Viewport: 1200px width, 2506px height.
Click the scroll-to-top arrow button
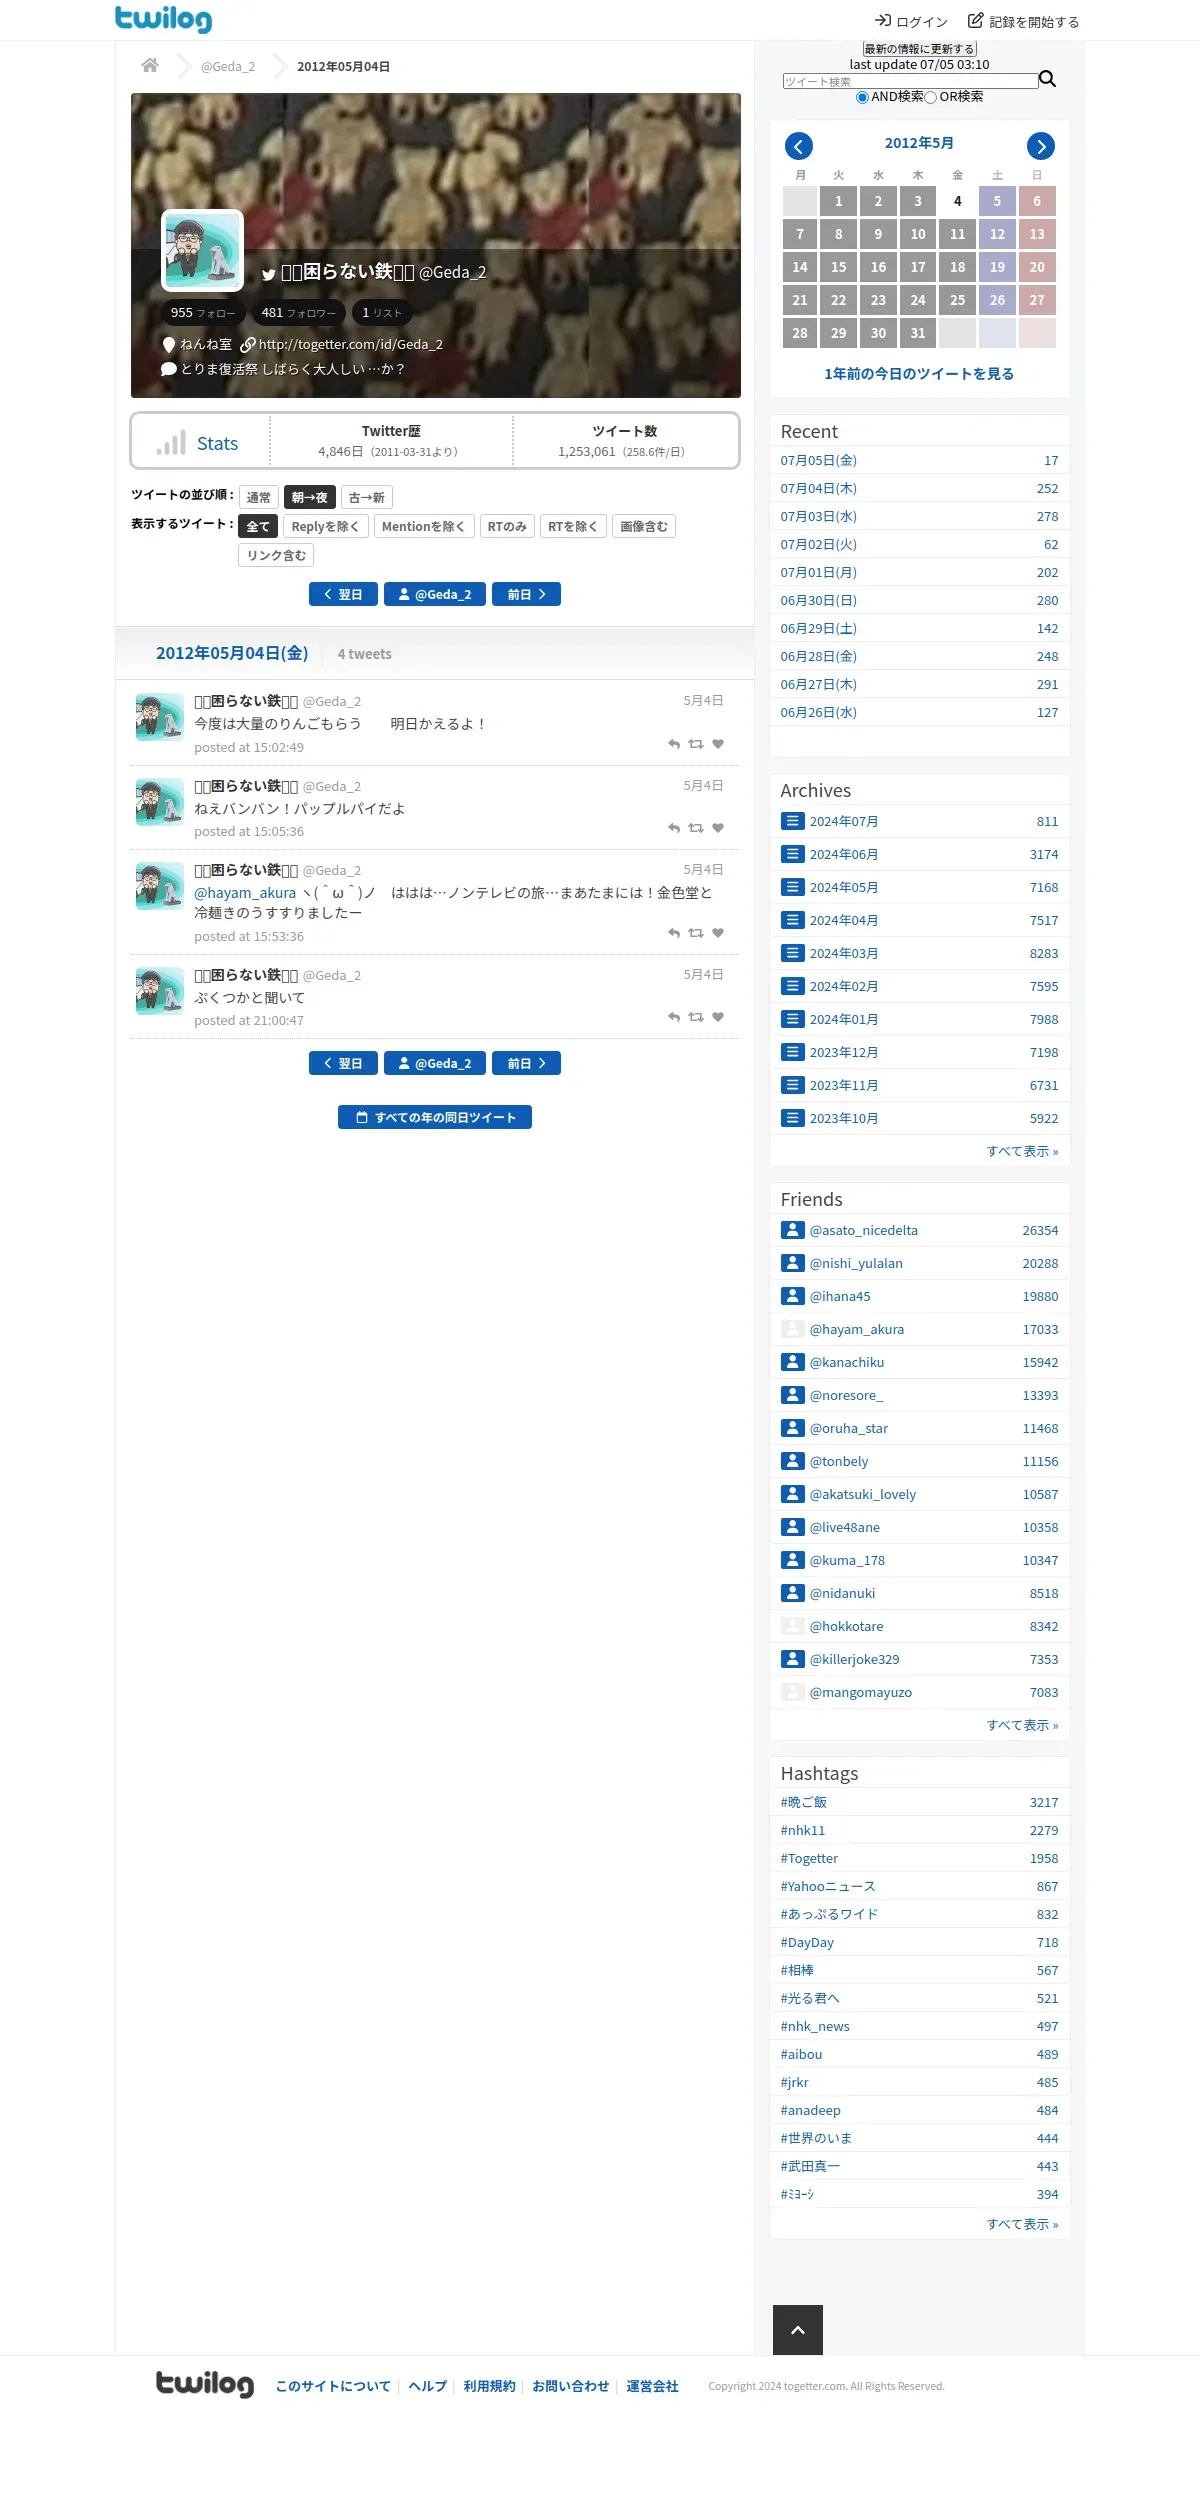798,2330
